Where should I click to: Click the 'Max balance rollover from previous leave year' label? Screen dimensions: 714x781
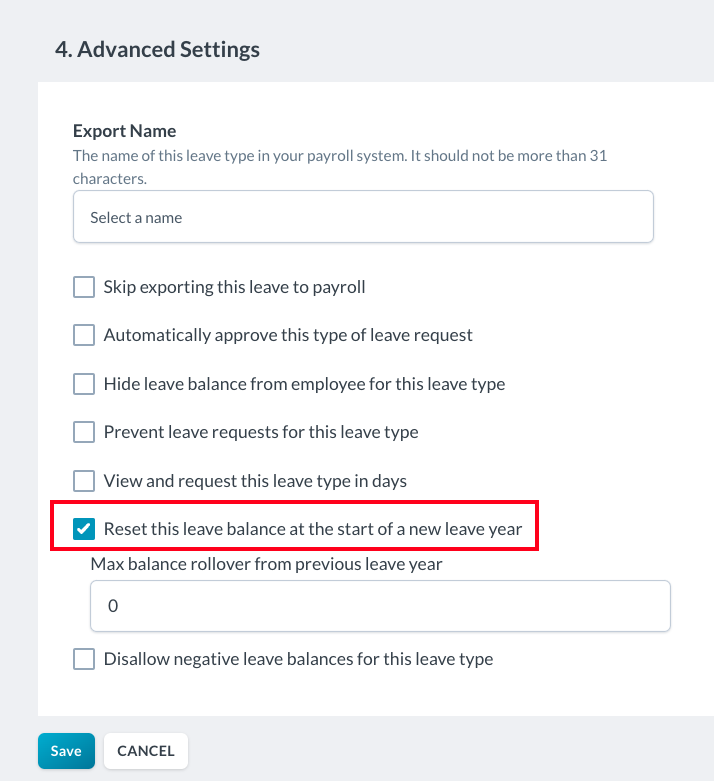tap(266, 564)
